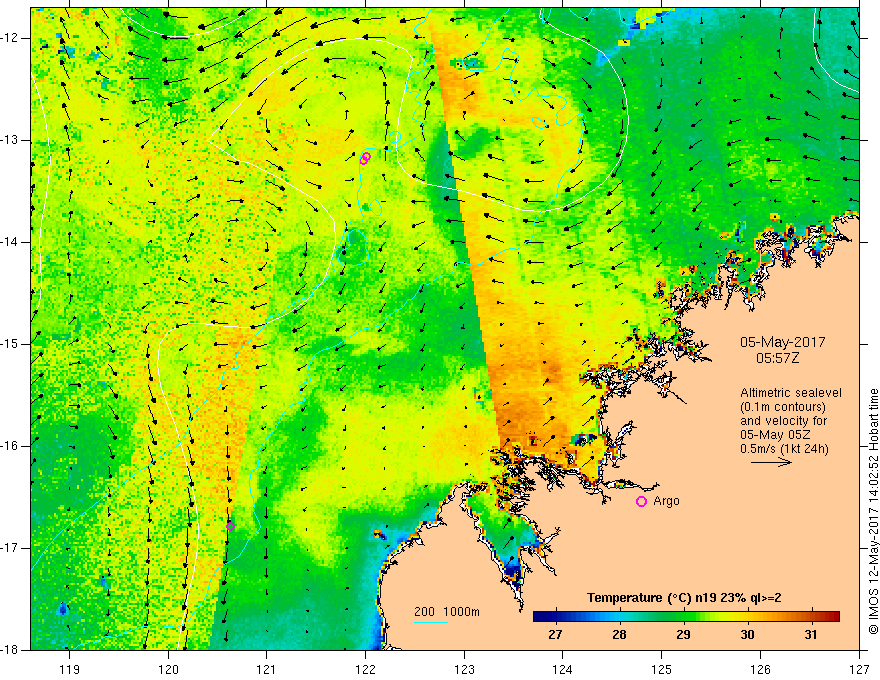The height and width of the screenshot is (680, 880).
Task: Click the color bar label "28"
Action: [619, 635]
